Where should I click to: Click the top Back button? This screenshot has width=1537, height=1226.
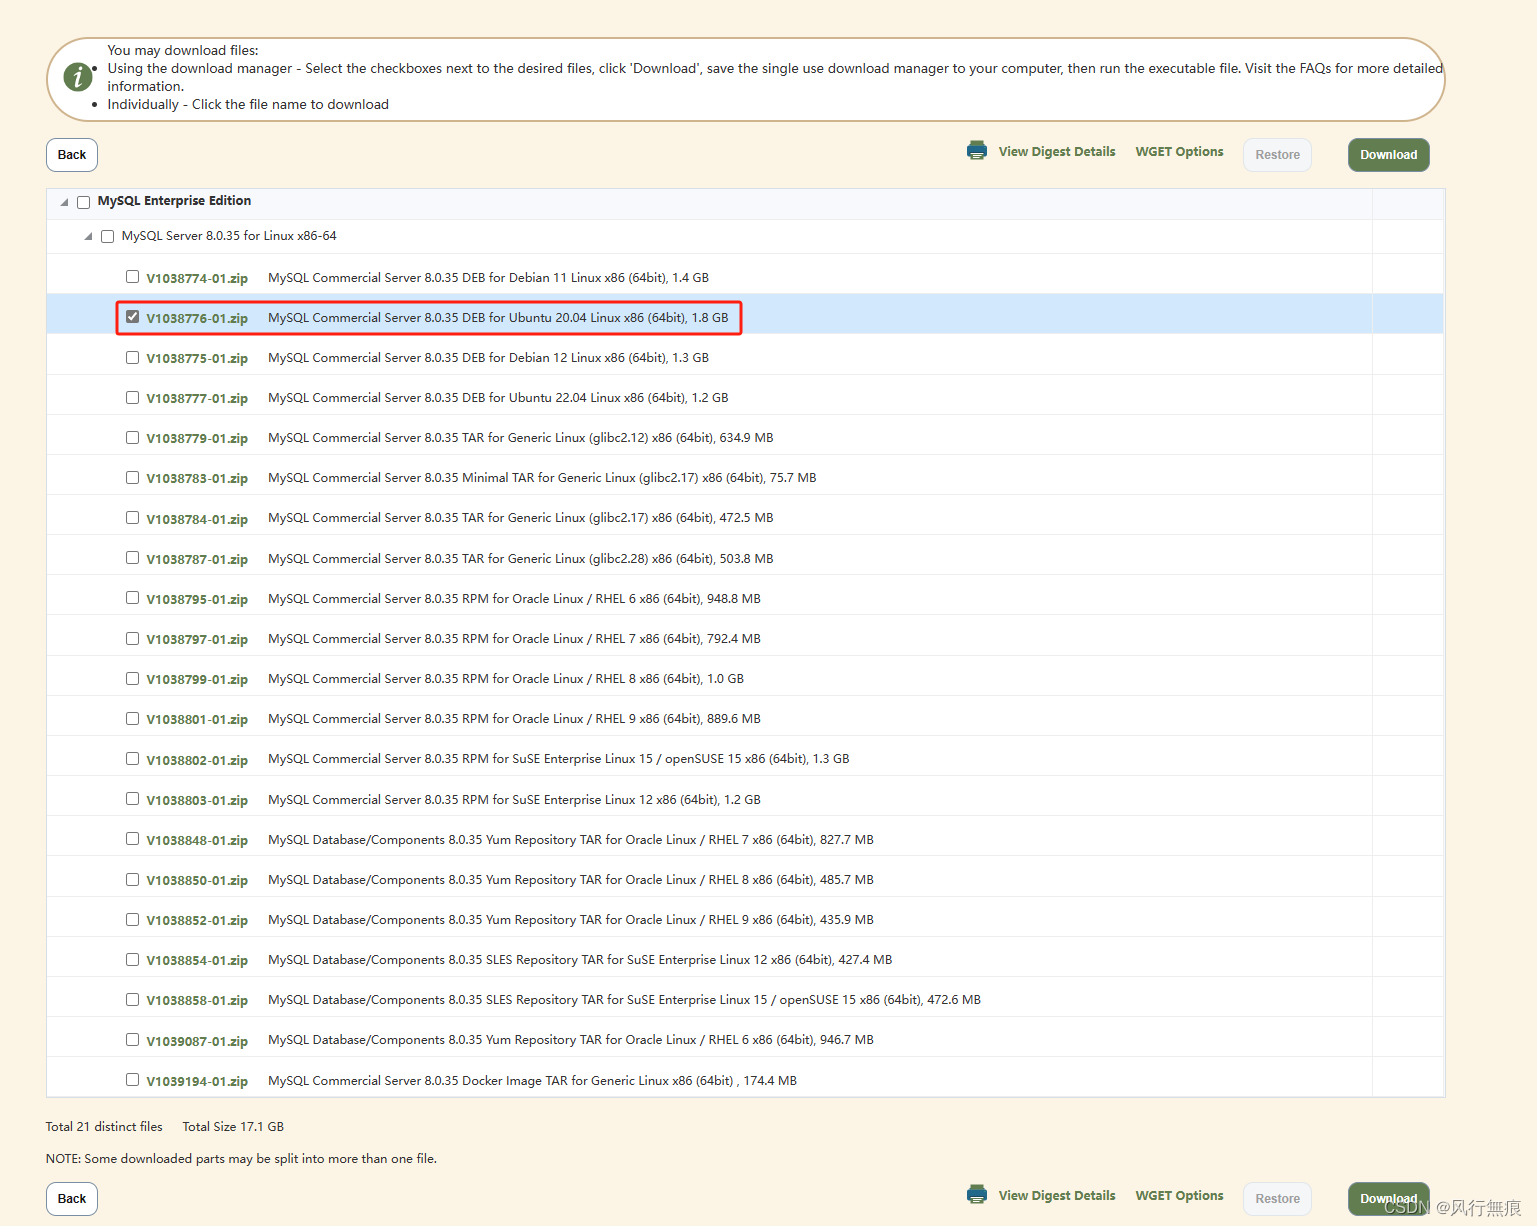[72, 155]
